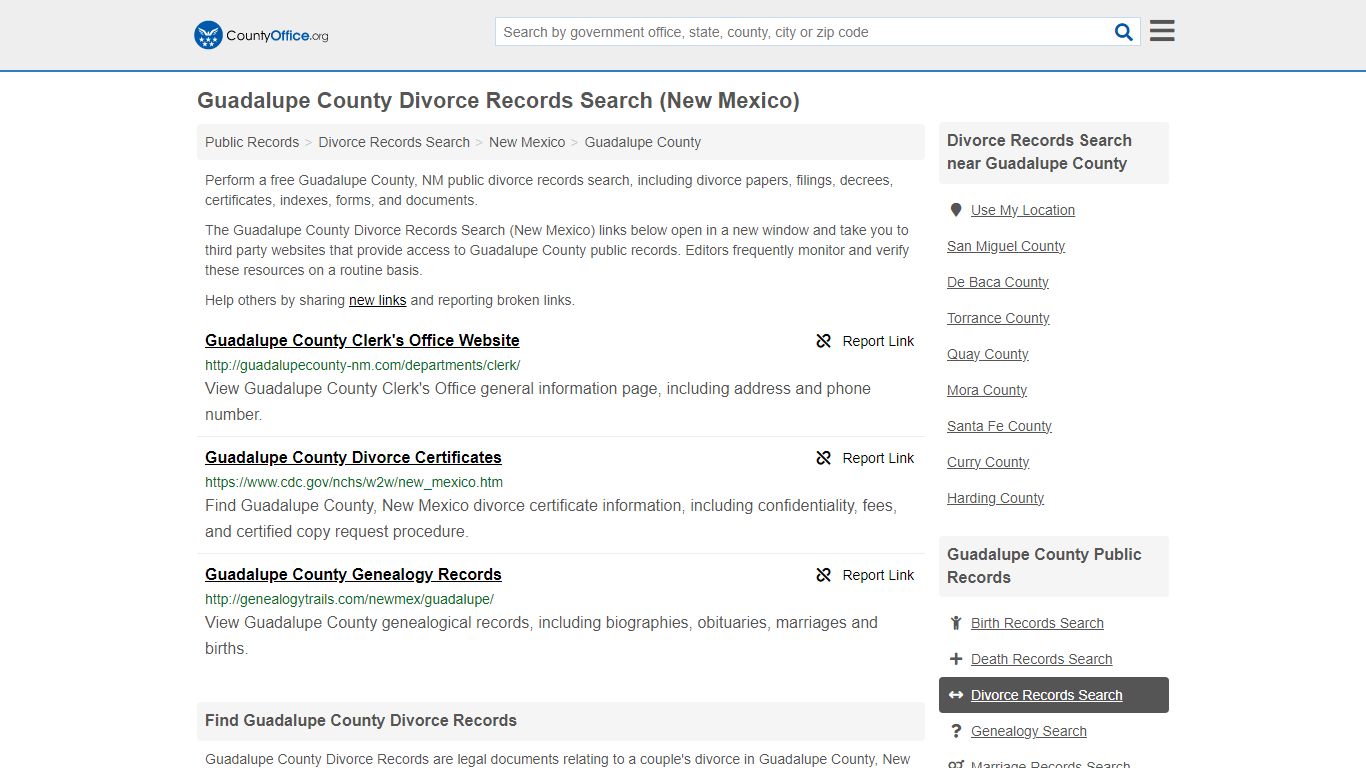Open San Miguel County

(x=1006, y=246)
